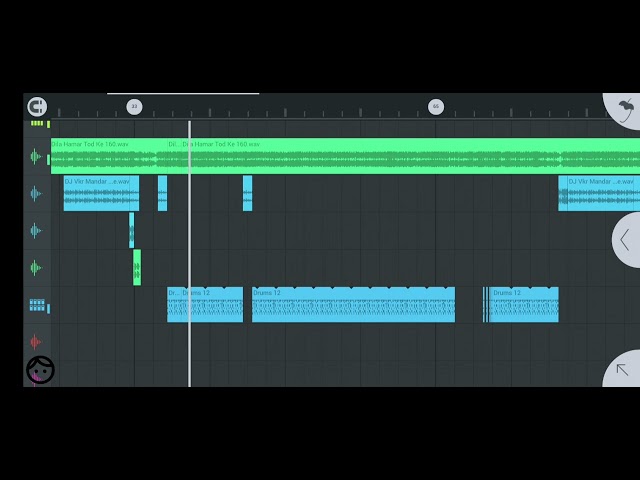Image resolution: width=640 pixels, height=480 pixels.
Task: Select the Drums 12 track's drum pad icon
Action: click(37, 305)
